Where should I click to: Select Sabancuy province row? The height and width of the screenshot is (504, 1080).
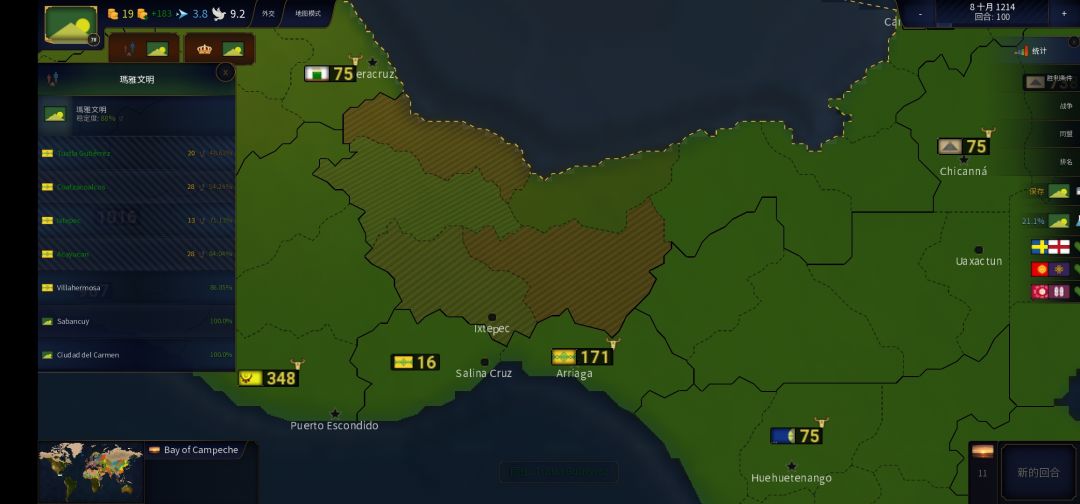(x=136, y=322)
